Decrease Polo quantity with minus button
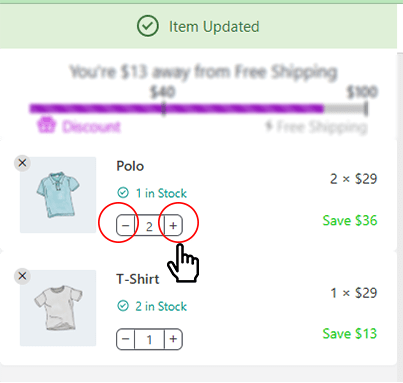 pyautogui.click(x=125, y=226)
